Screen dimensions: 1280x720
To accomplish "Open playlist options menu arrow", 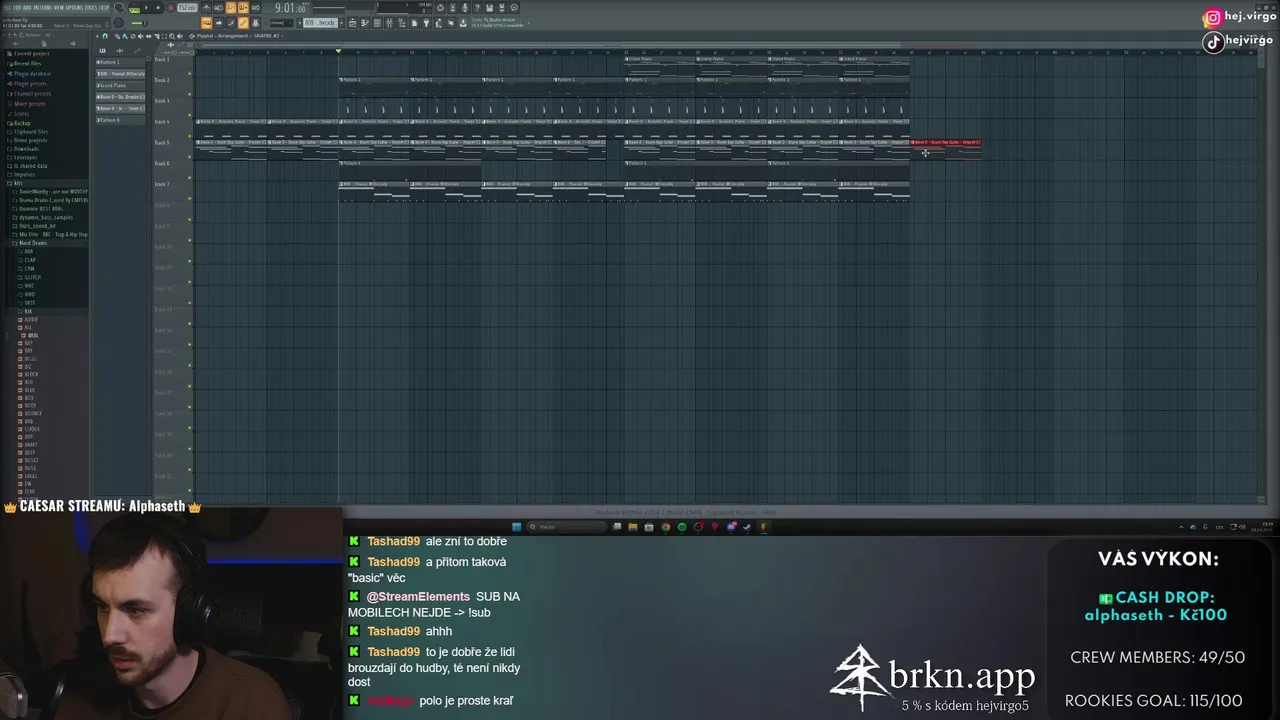I will click(97, 36).
